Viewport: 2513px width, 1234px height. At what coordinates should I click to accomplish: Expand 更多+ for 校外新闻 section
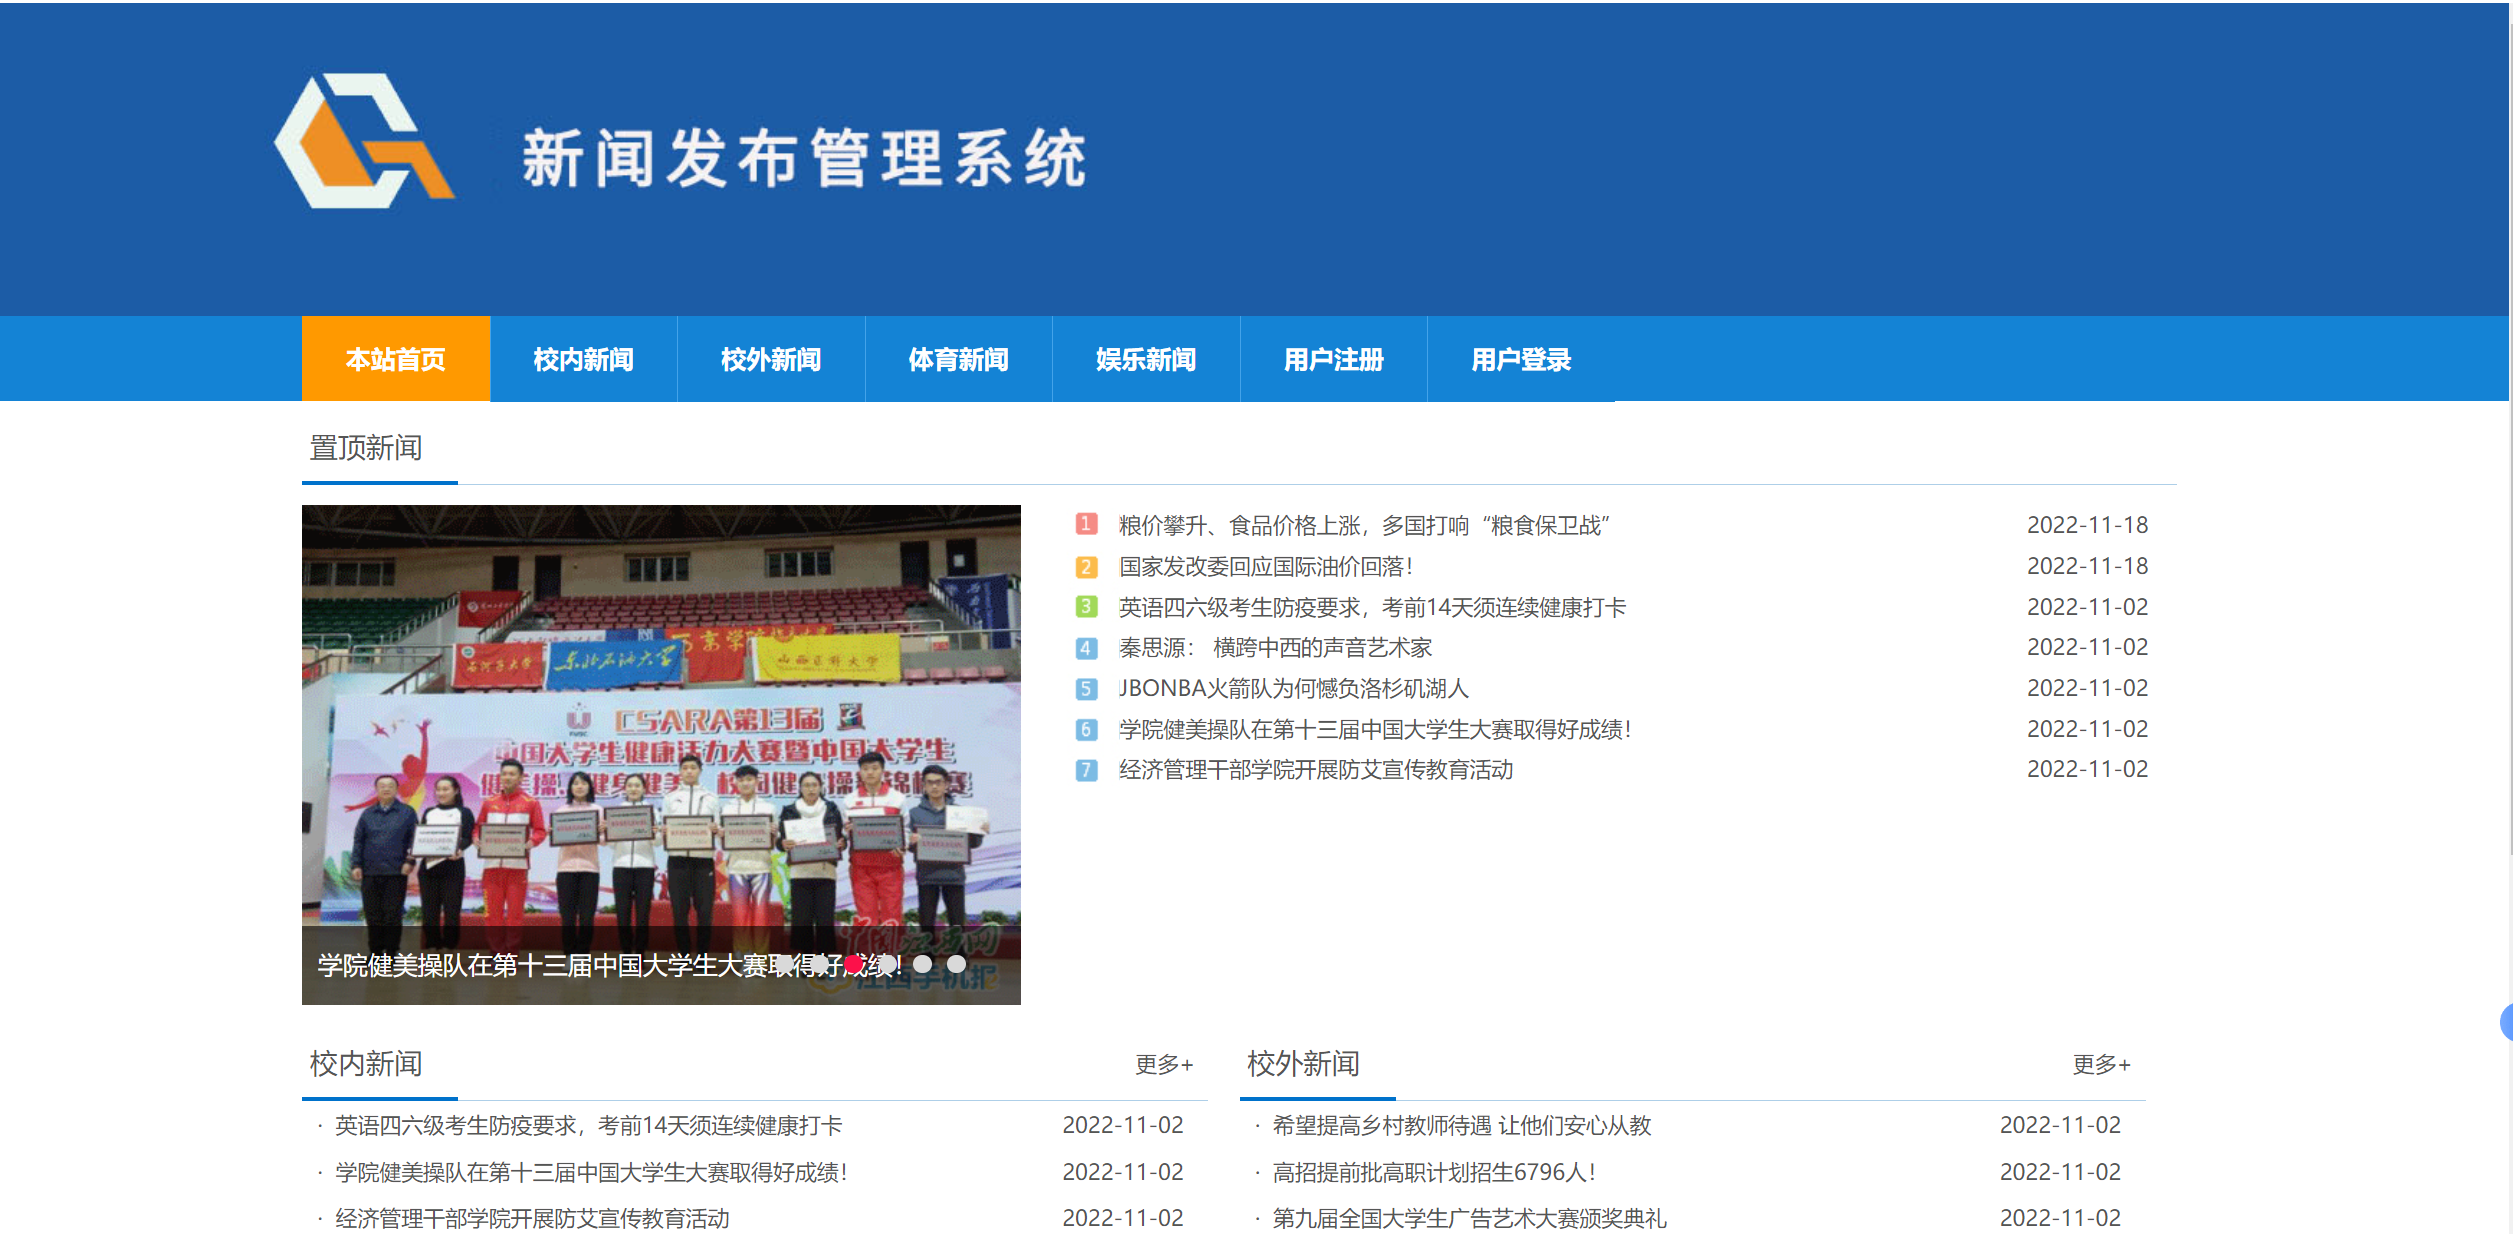[2101, 1064]
